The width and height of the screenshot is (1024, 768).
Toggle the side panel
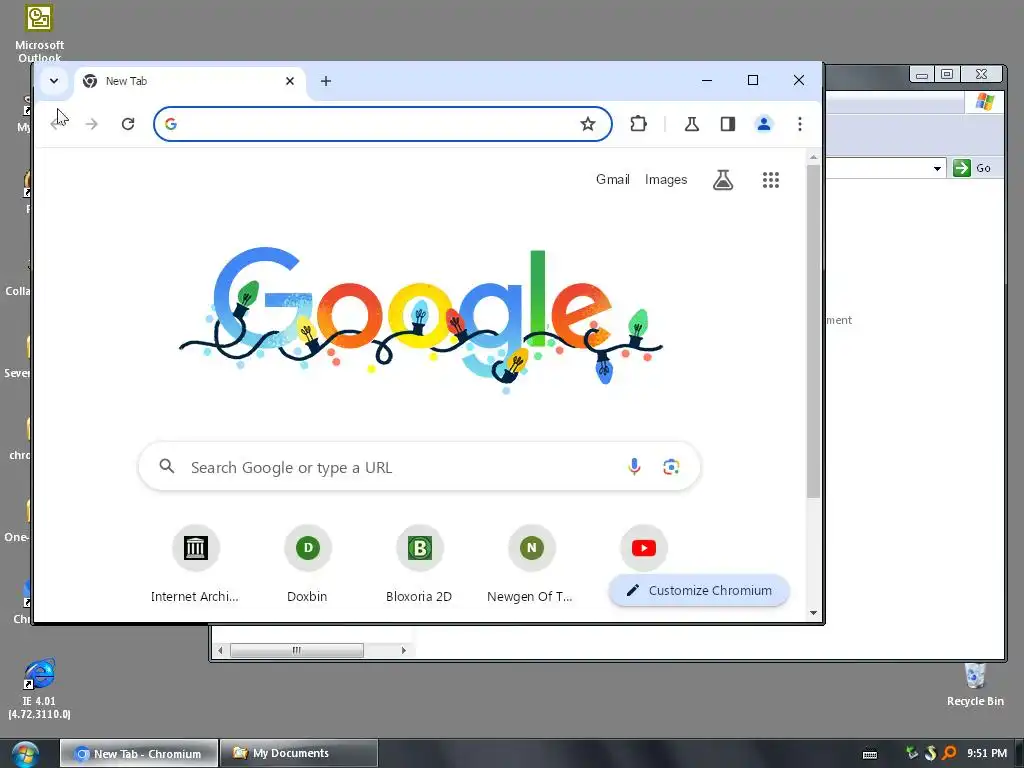728,124
